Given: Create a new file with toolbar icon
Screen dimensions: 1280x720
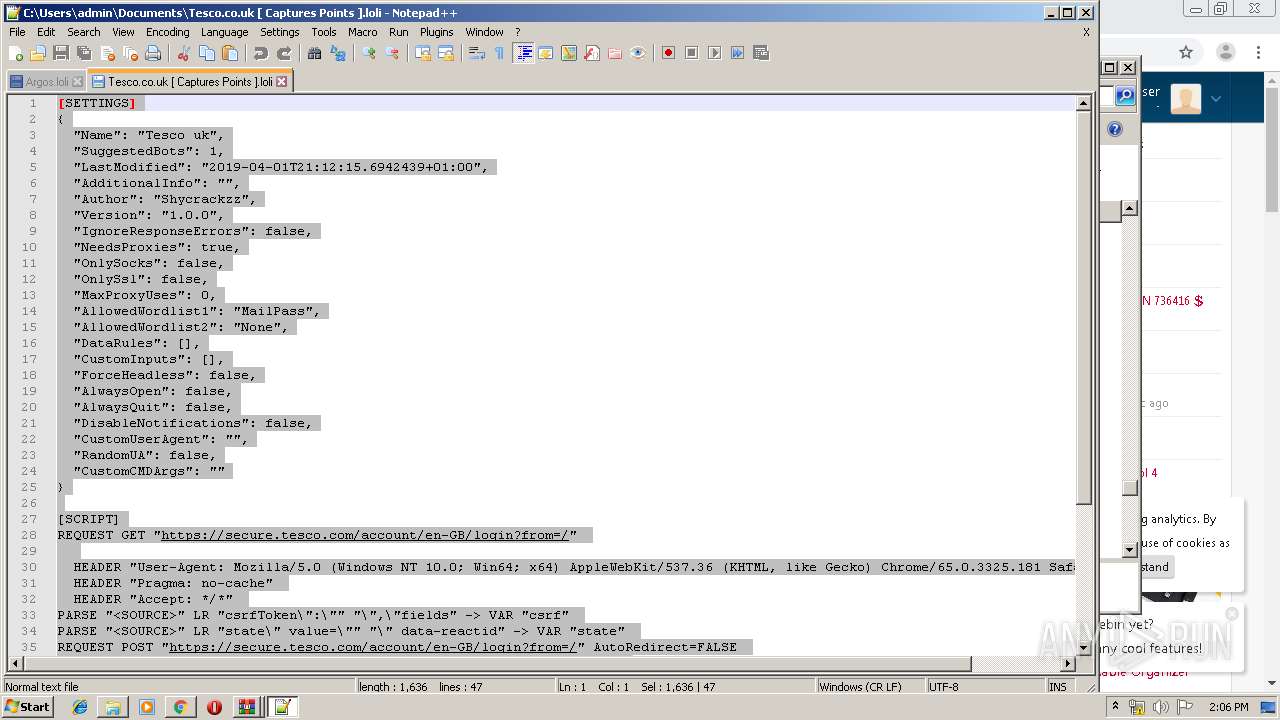Looking at the screenshot, I should [x=16, y=53].
